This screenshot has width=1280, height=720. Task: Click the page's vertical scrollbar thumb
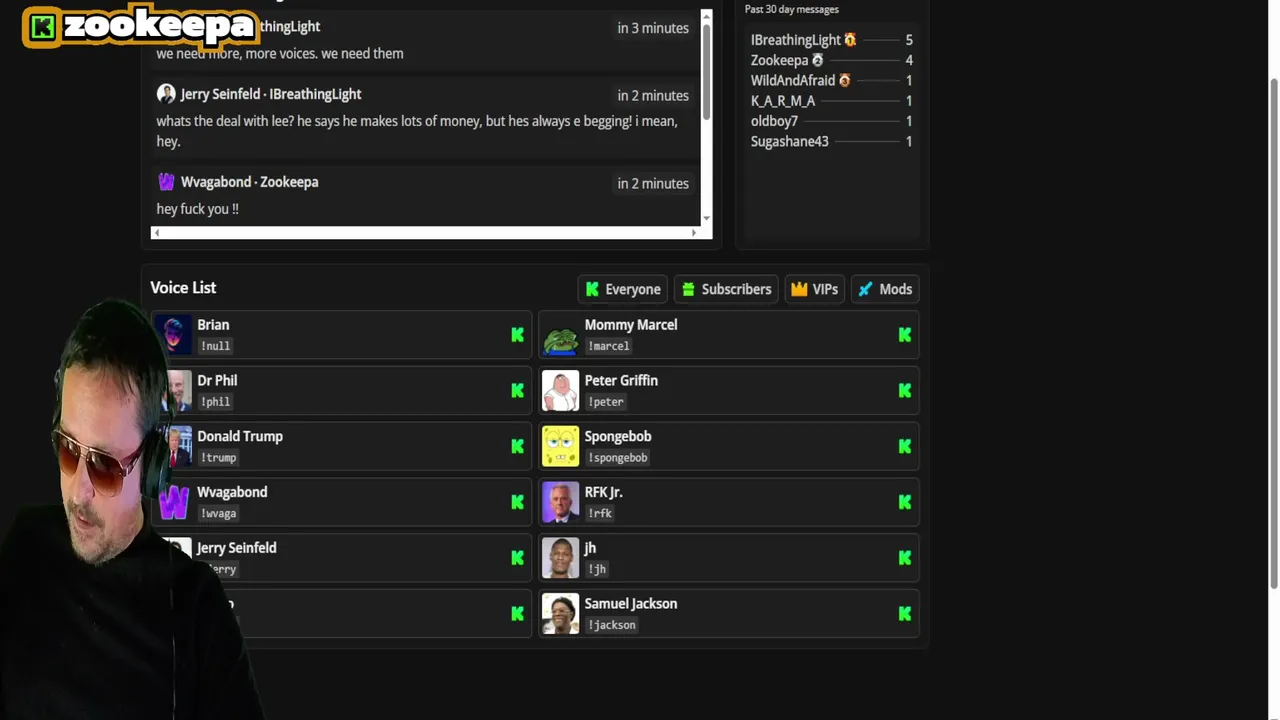click(1273, 334)
